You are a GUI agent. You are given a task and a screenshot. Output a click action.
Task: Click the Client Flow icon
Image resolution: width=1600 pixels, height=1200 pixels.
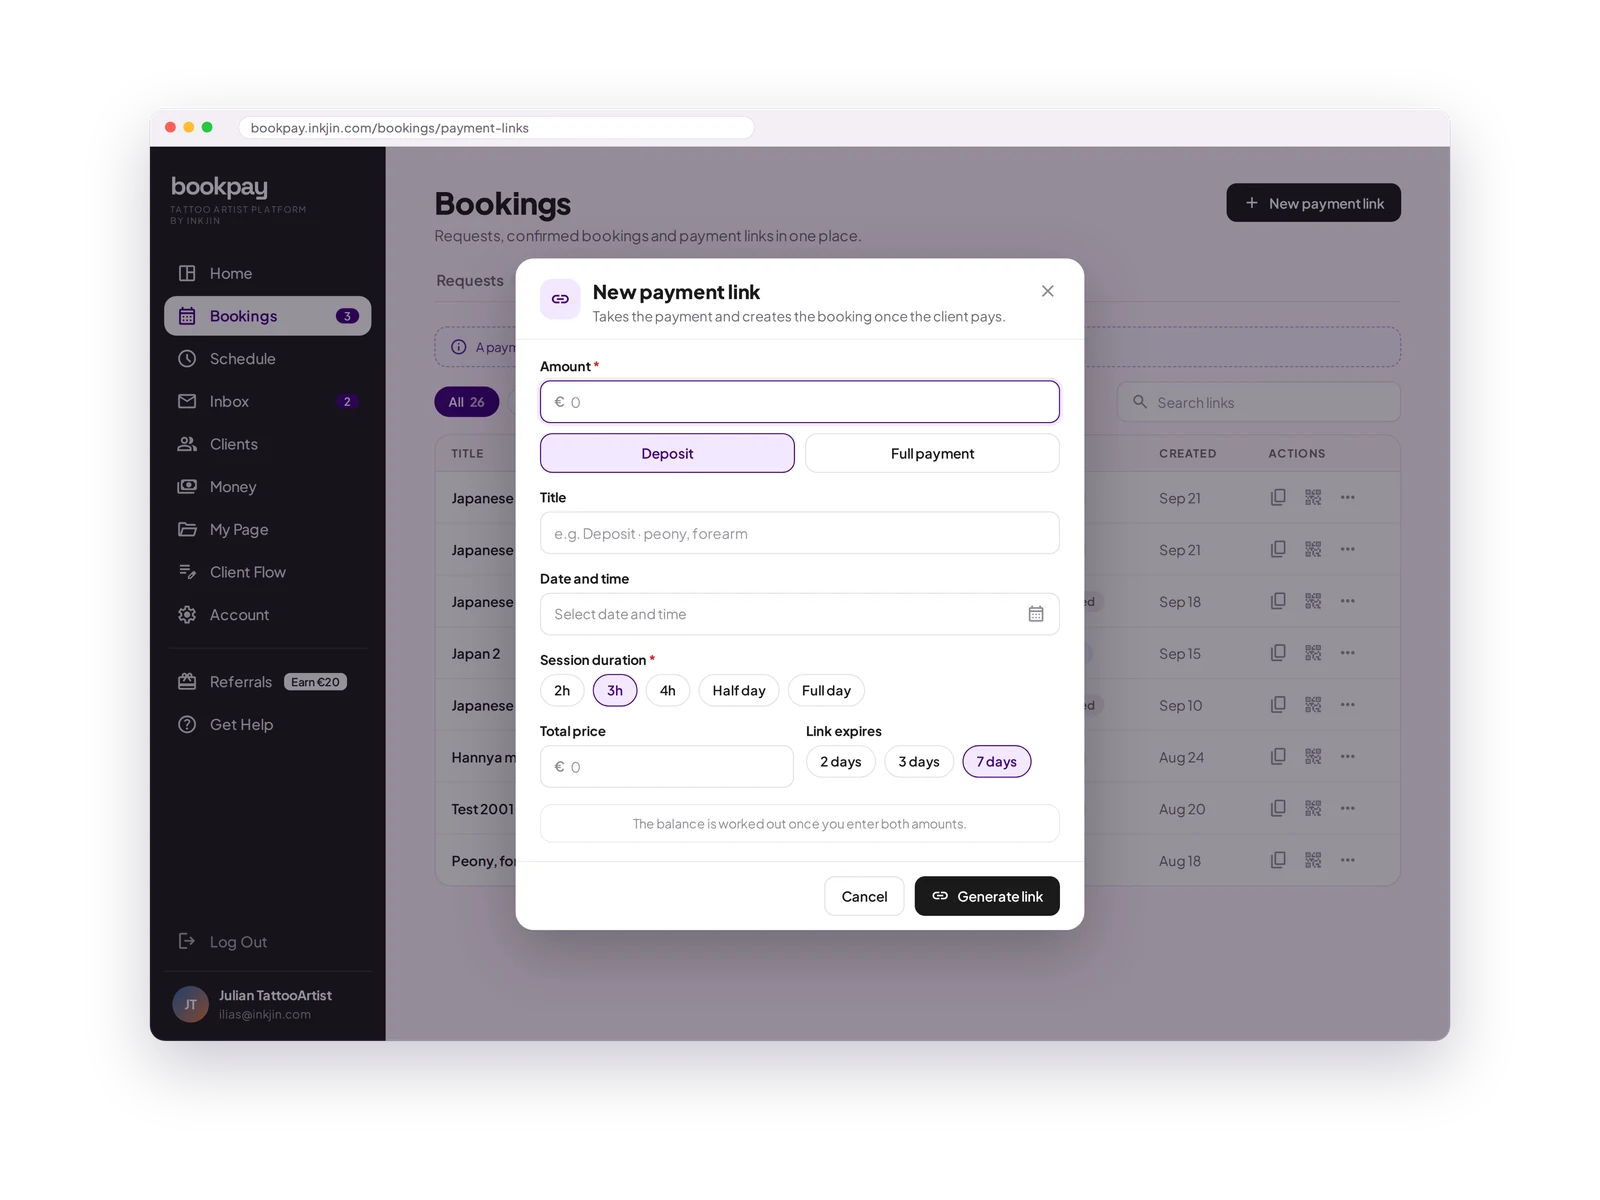[187, 572]
